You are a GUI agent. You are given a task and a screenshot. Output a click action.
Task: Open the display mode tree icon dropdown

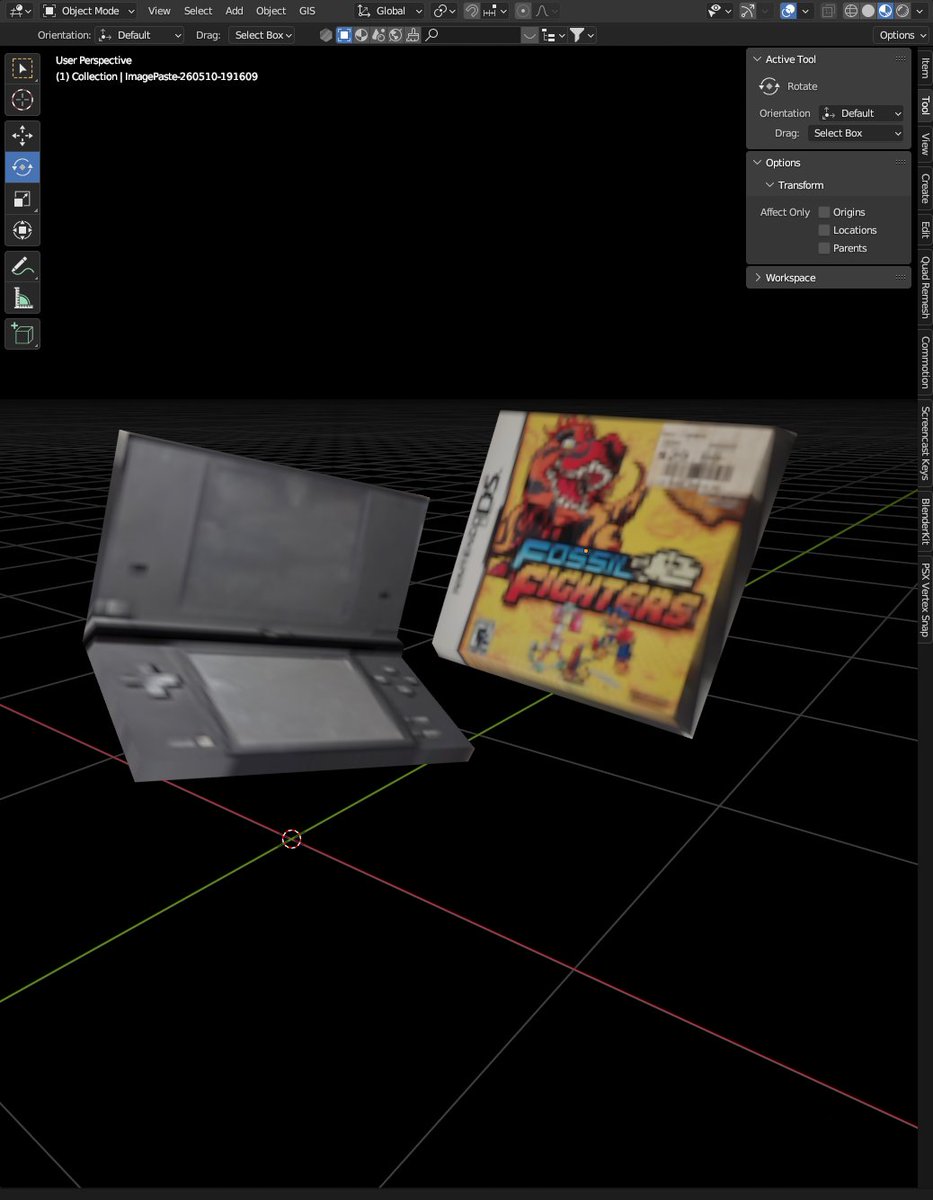tap(553, 35)
